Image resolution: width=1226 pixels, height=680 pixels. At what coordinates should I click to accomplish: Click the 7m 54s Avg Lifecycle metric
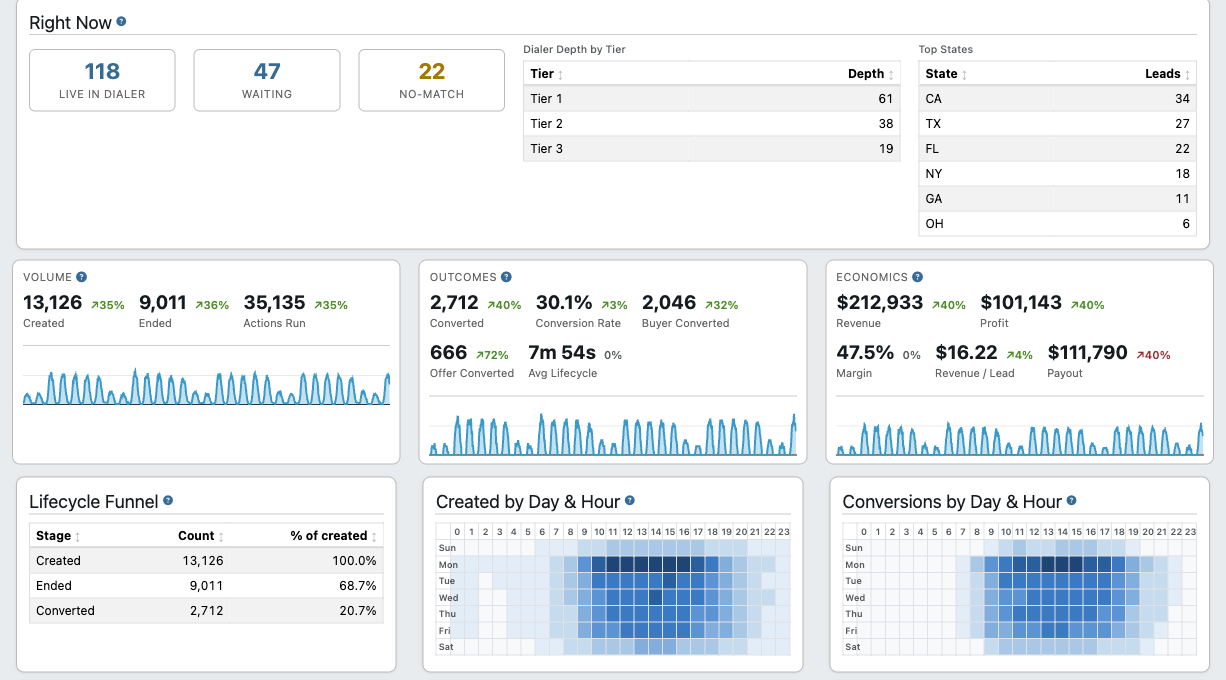[x=575, y=361]
